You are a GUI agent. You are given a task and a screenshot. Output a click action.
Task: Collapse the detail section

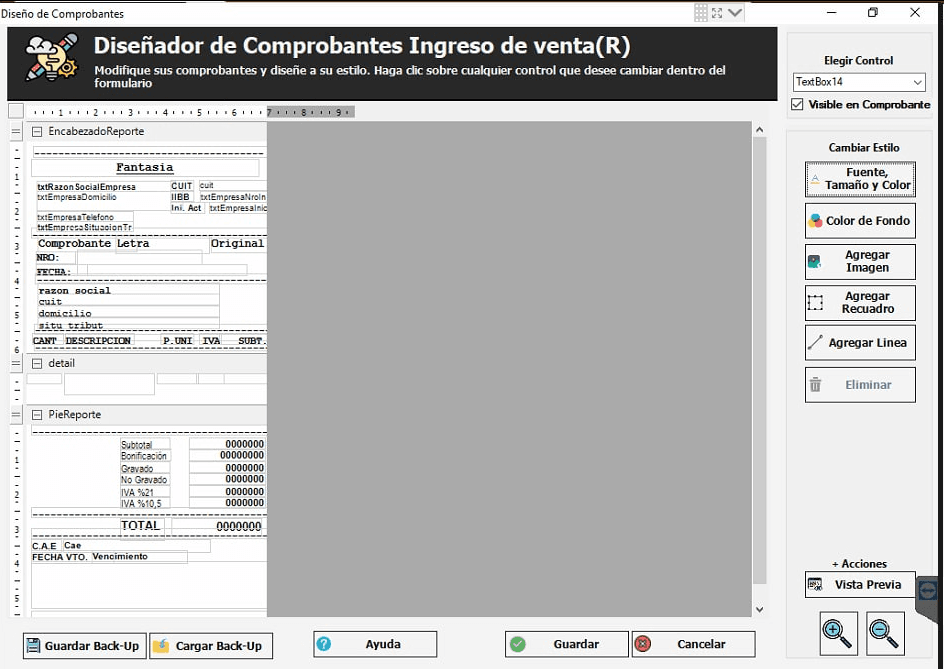click(x=37, y=363)
